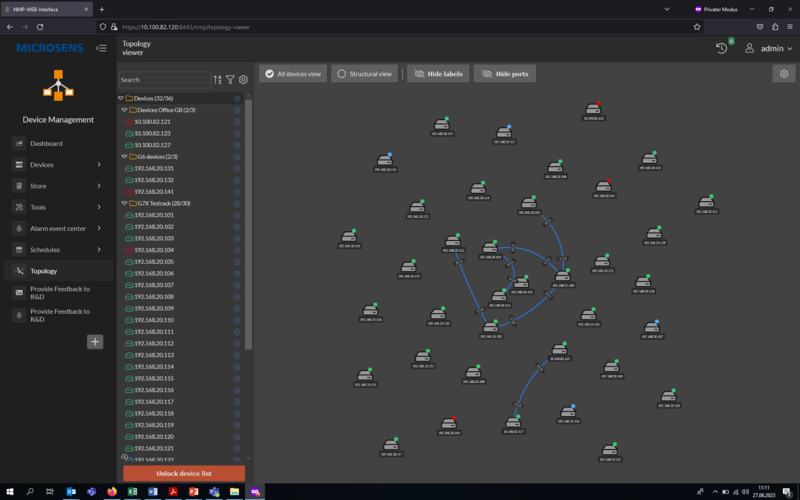The width and height of the screenshot is (800, 500).
Task: Select the Structural view option
Action: point(364,74)
